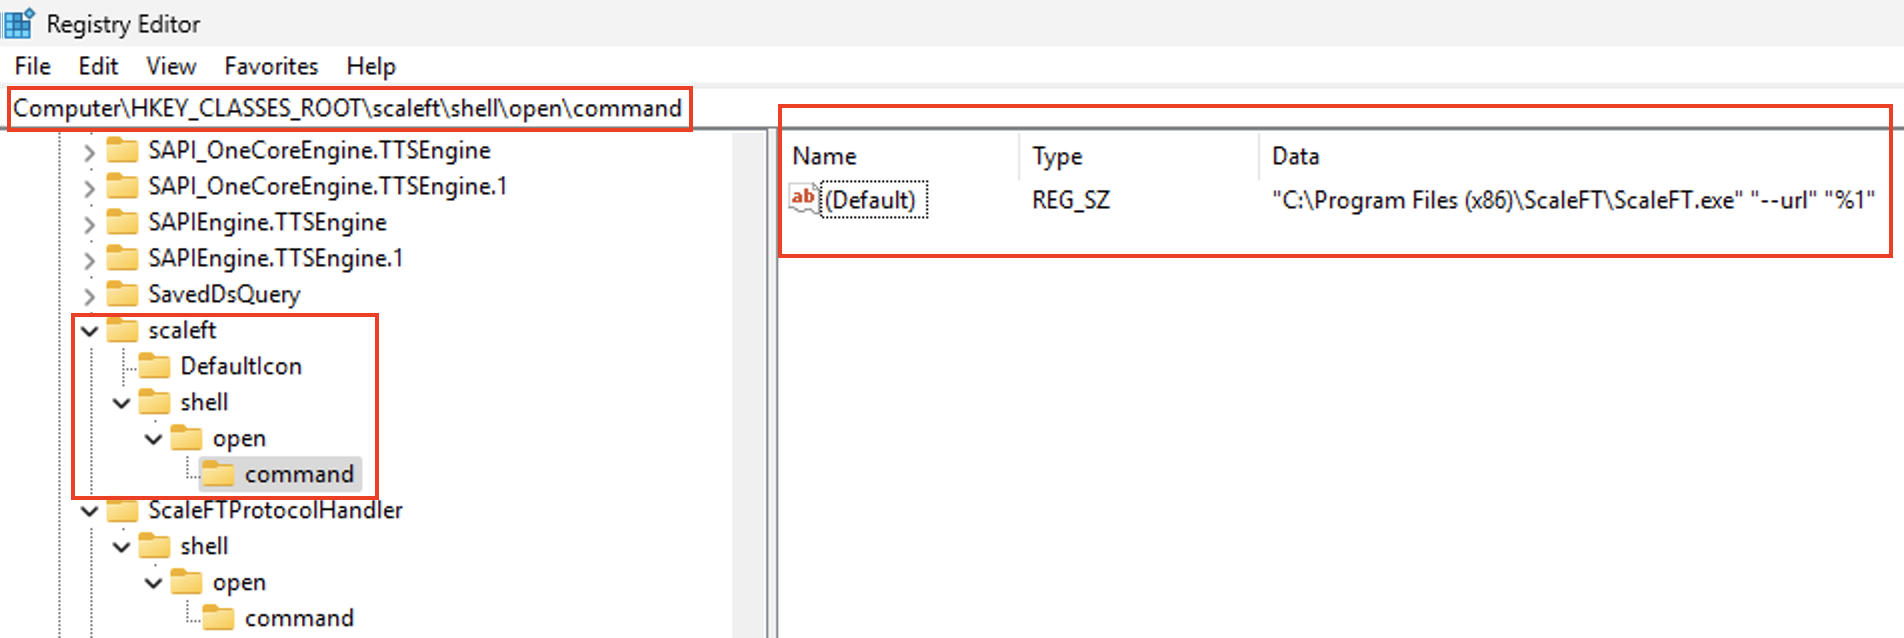Click the DefaultIcon folder icon

(x=154, y=366)
